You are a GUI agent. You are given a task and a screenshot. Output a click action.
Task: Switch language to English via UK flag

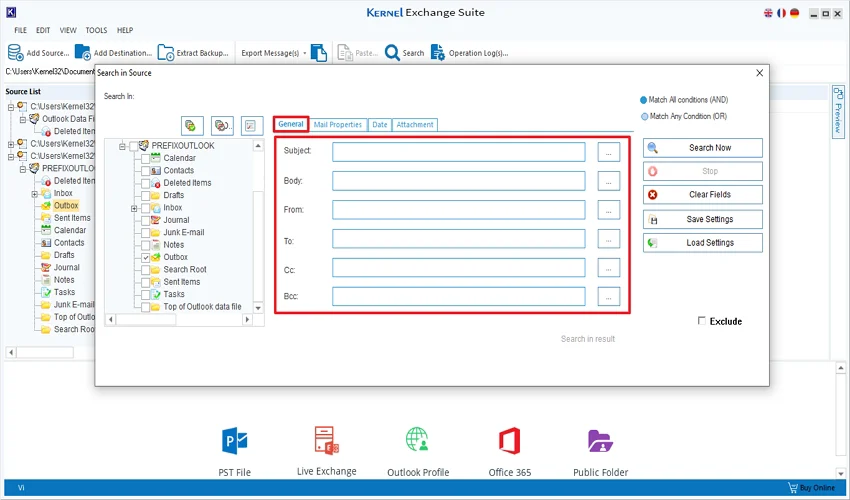point(768,13)
